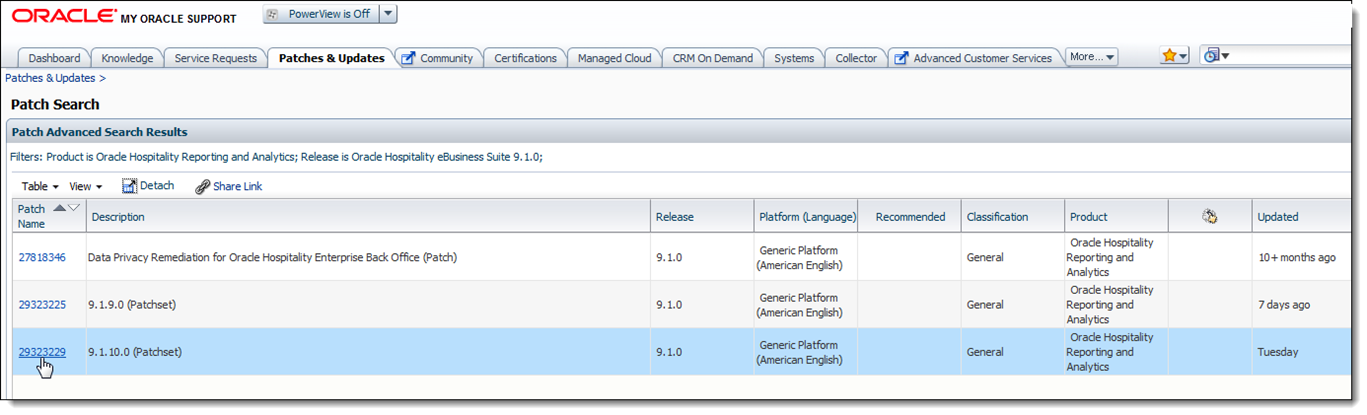The width and height of the screenshot is (1367, 415).
Task: Click the Recommended column header
Action: (x=910, y=217)
